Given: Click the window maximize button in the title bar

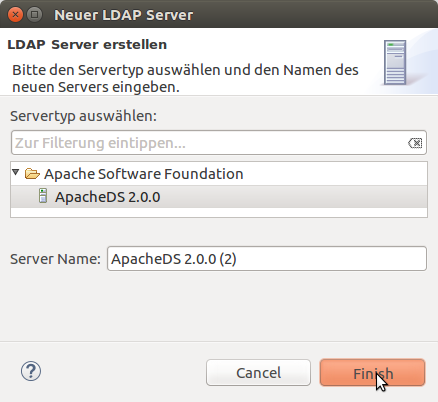Looking at the screenshot, I should click(34, 15).
